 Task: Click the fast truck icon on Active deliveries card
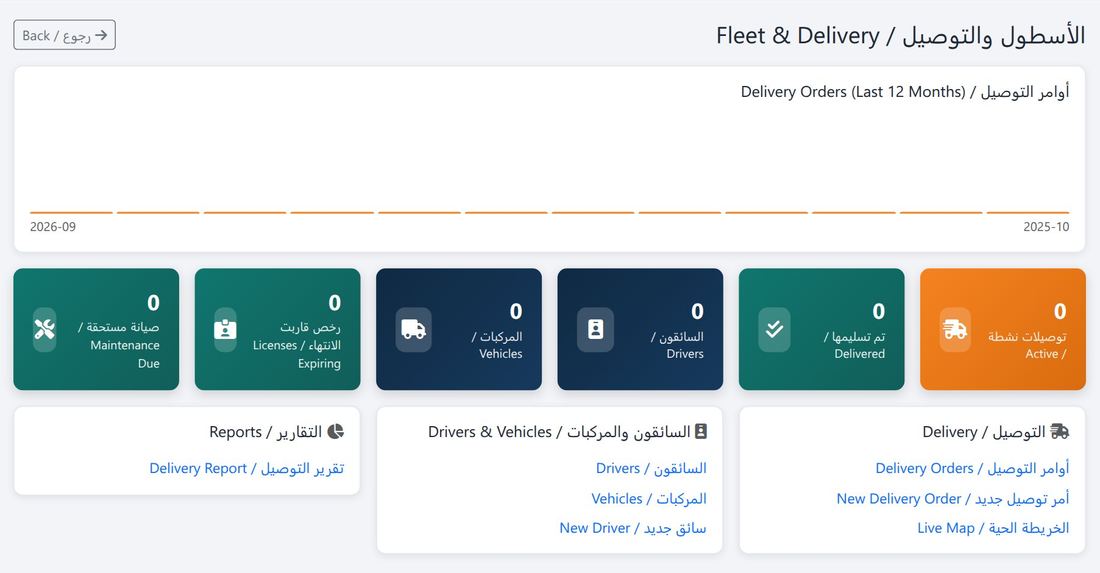click(955, 329)
